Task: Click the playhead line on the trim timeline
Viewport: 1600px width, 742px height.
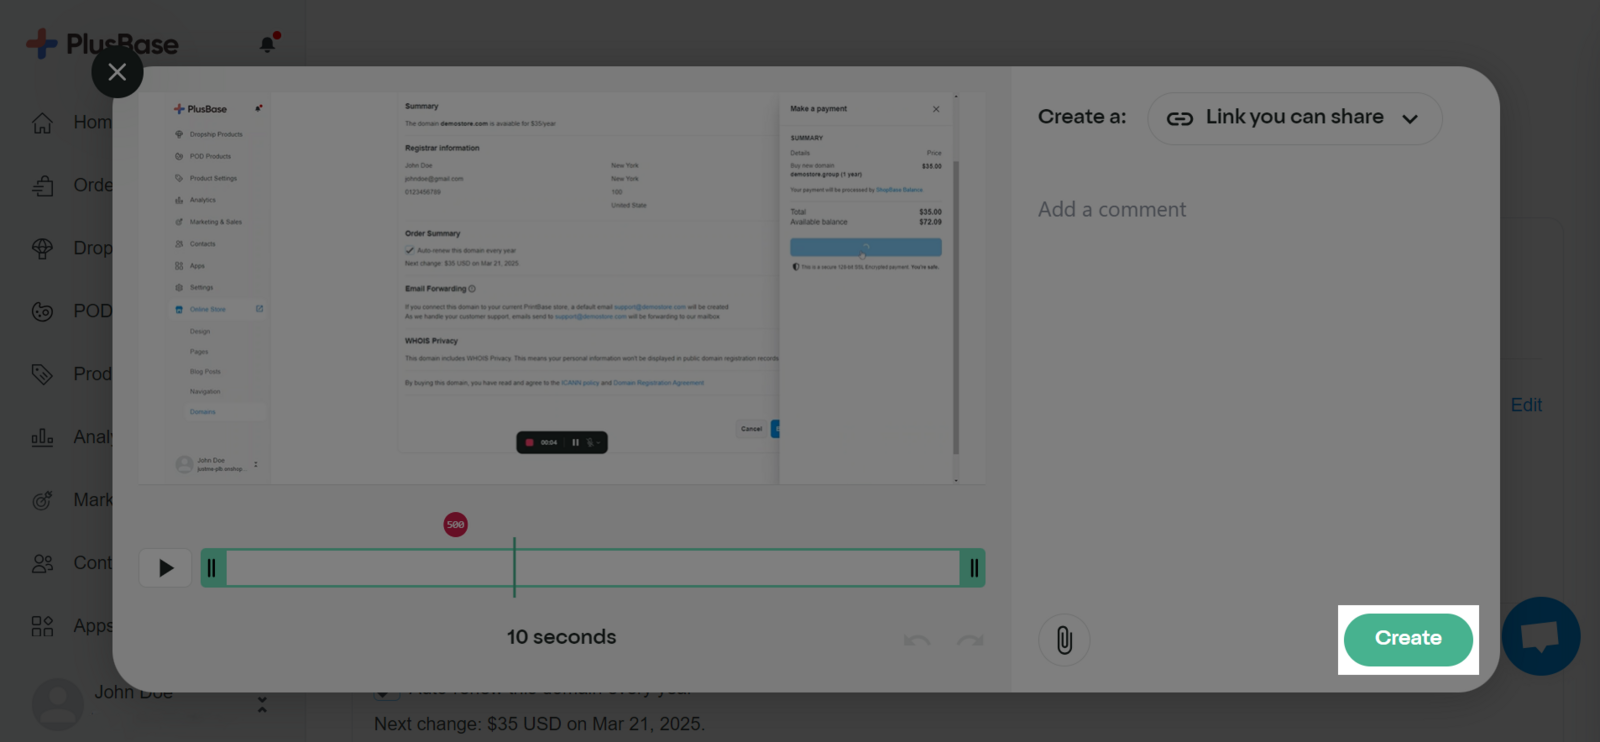Action: pyautogui.click(x=514, y=568)
